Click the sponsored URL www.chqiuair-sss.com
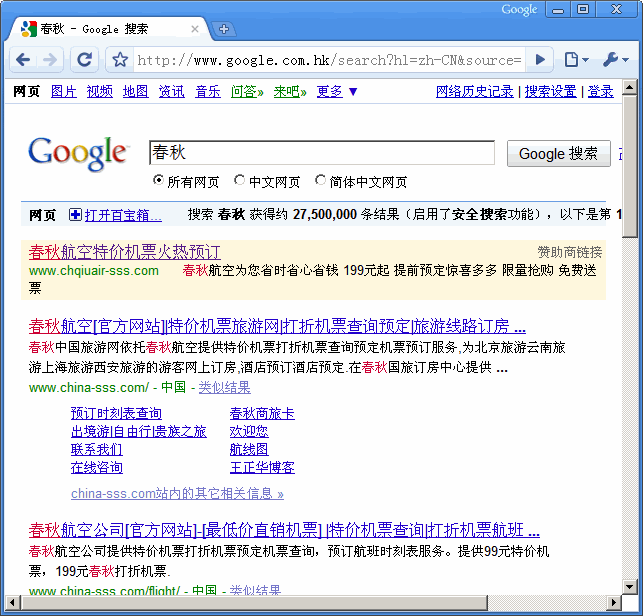Viewport: 643px width, 616px height. 93,271
